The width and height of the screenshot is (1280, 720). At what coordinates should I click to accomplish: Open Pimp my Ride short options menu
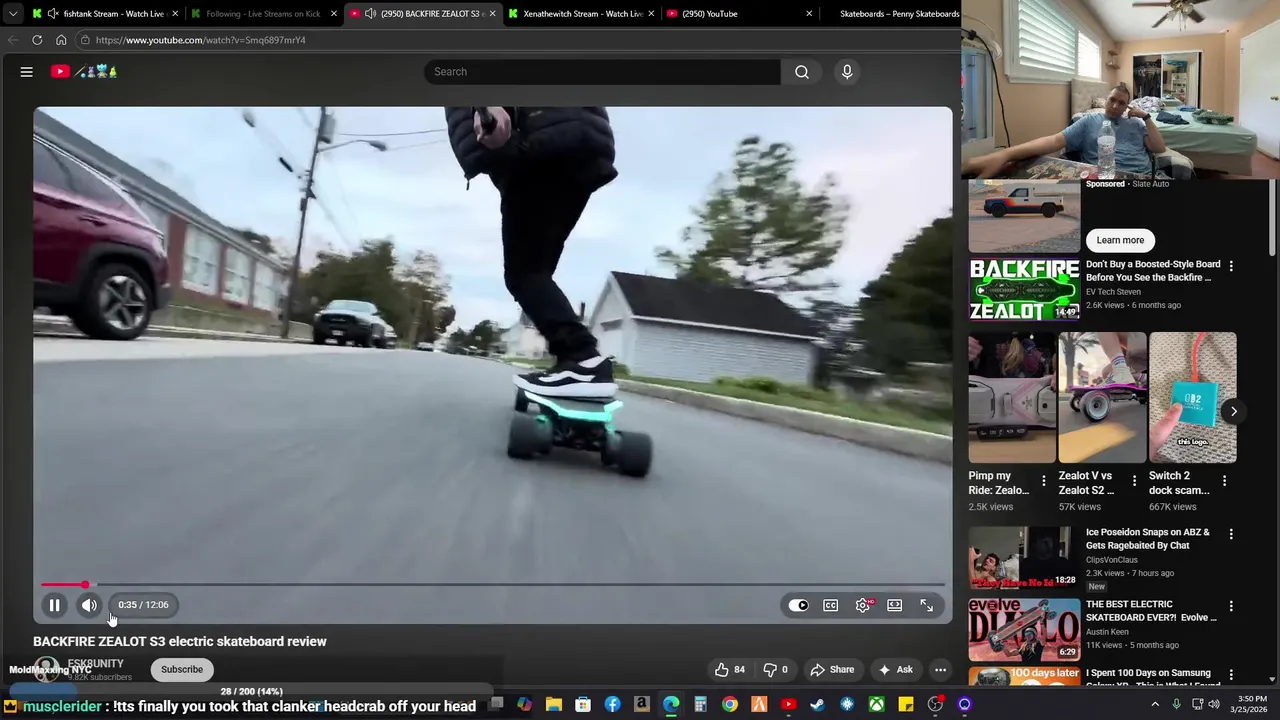coord(1044,481)
